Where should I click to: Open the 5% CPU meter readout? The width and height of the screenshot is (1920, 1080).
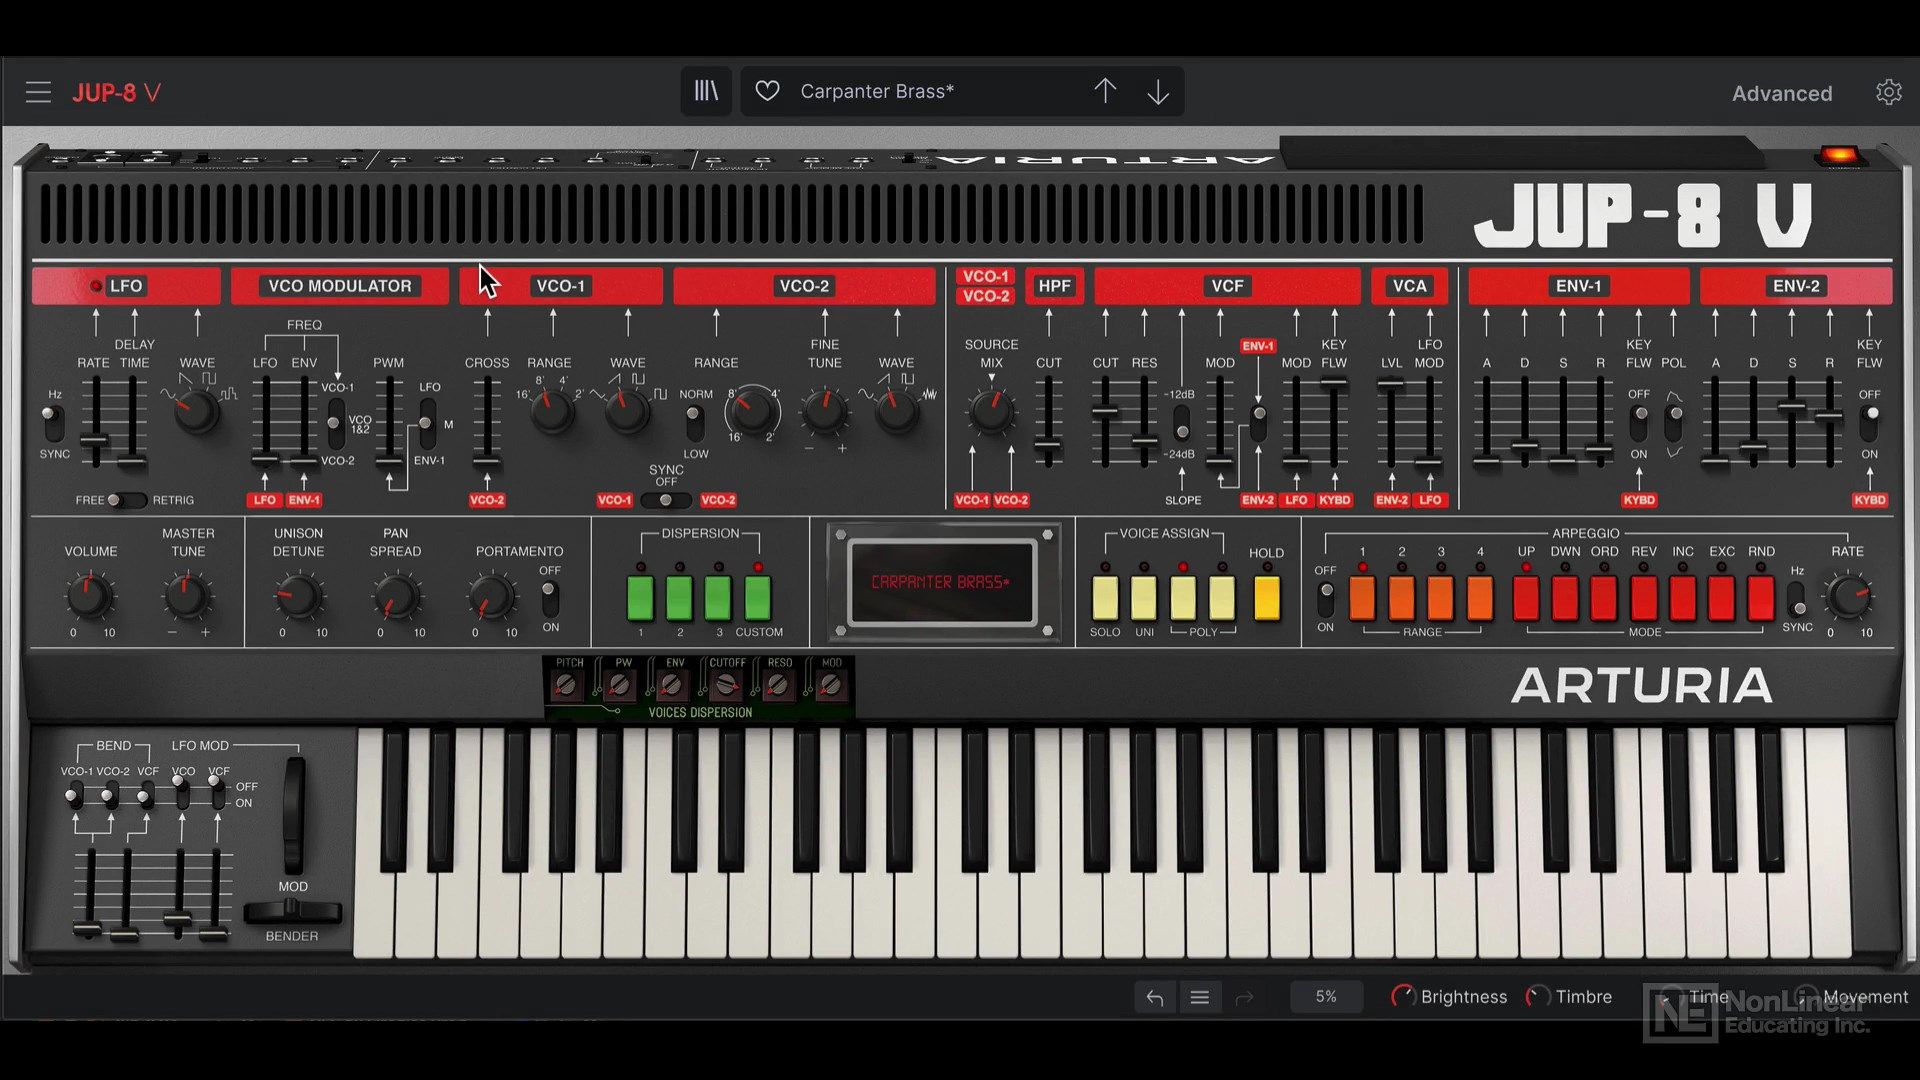pos(1326,997)
